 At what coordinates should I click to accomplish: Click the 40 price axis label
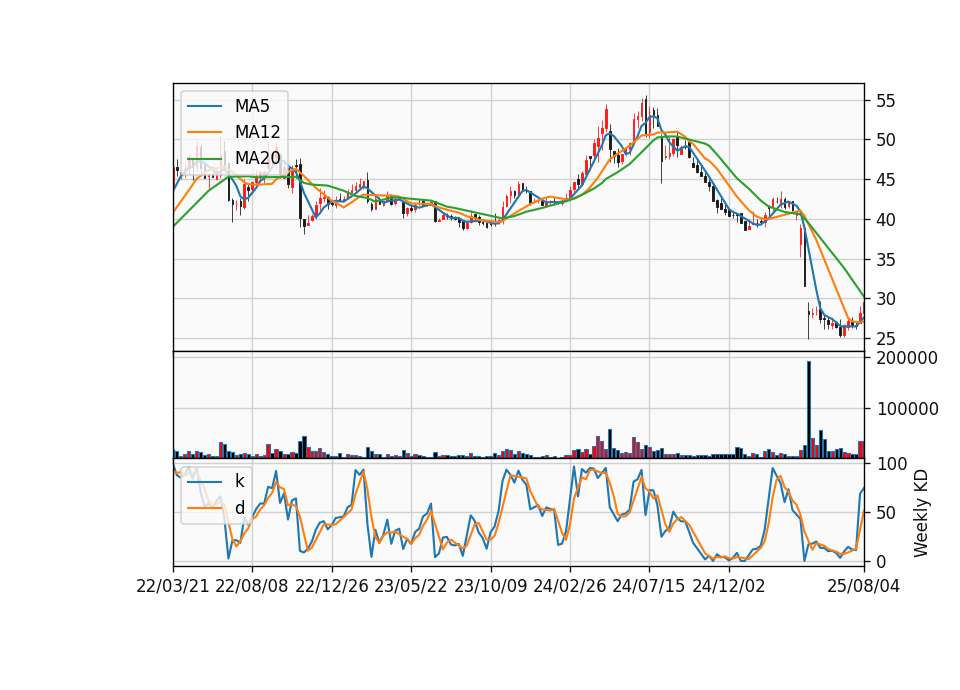(x=885, y=220)
